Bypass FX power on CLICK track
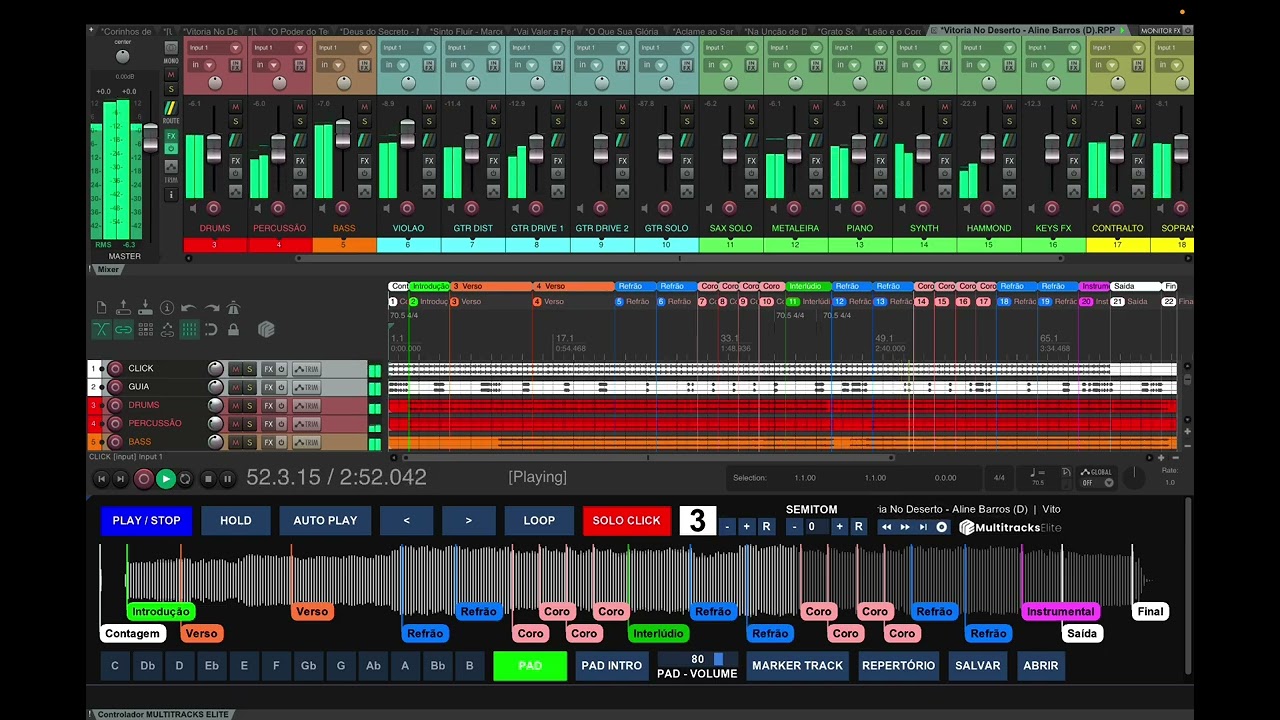 (x=281, y=369)
